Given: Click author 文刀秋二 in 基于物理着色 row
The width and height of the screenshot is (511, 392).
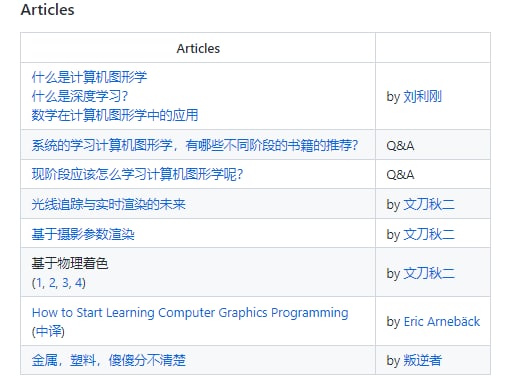Looking at the screenshot, I should coord(429,273).
